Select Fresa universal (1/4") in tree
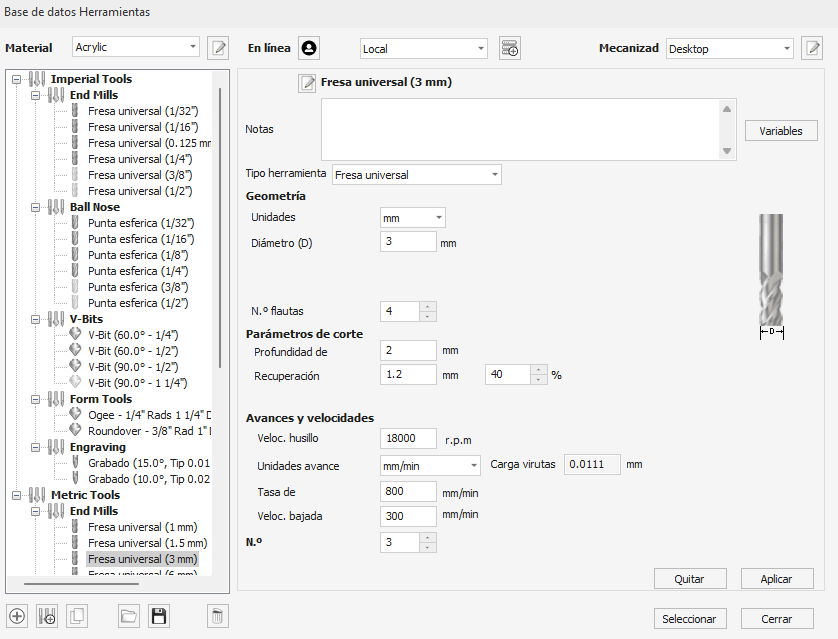The width and height of the screenshot is (838, 639). click(x=140, y=159)
